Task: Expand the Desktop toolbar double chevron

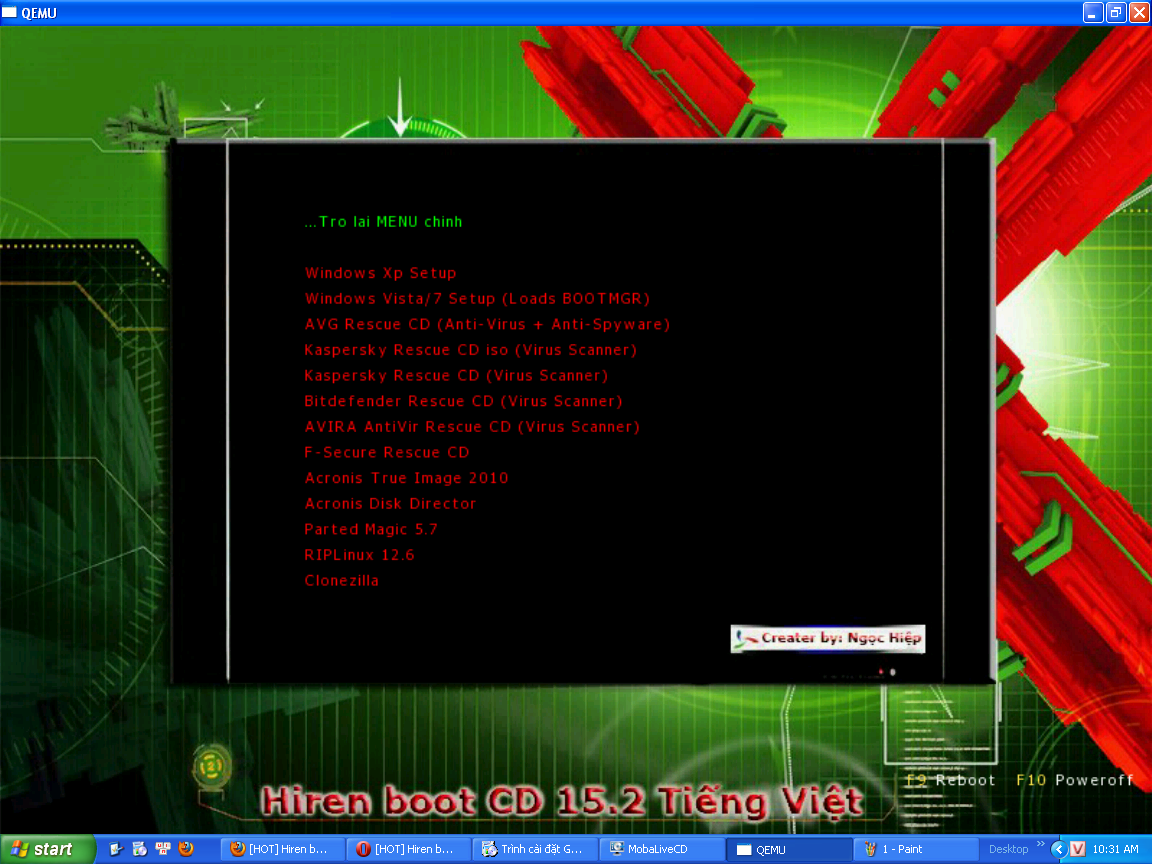Action: tap(1040, 846)
